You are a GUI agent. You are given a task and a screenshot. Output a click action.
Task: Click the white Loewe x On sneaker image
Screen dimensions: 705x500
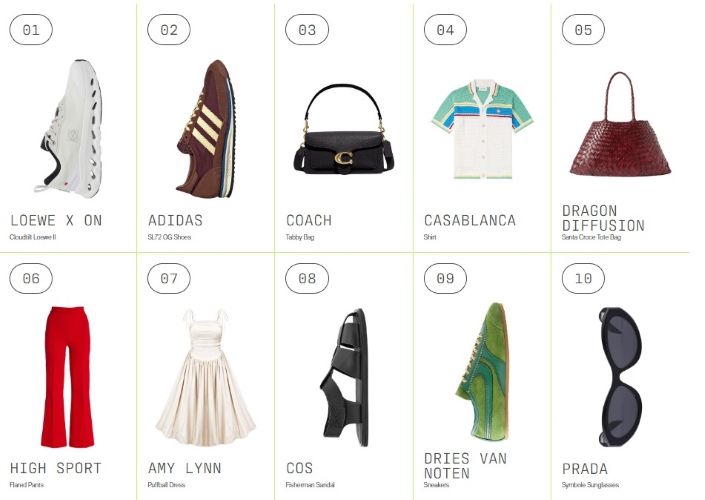tap(68, 129)
